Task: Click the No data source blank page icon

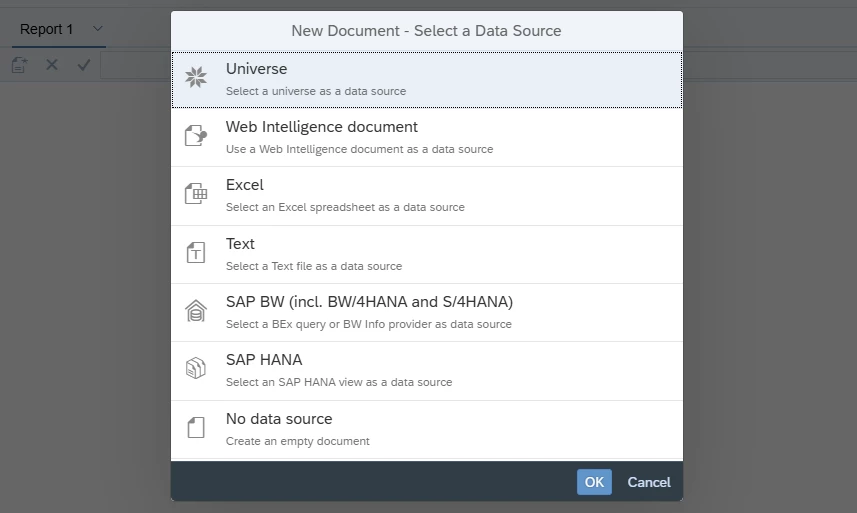Action: (x=196, y=427)
